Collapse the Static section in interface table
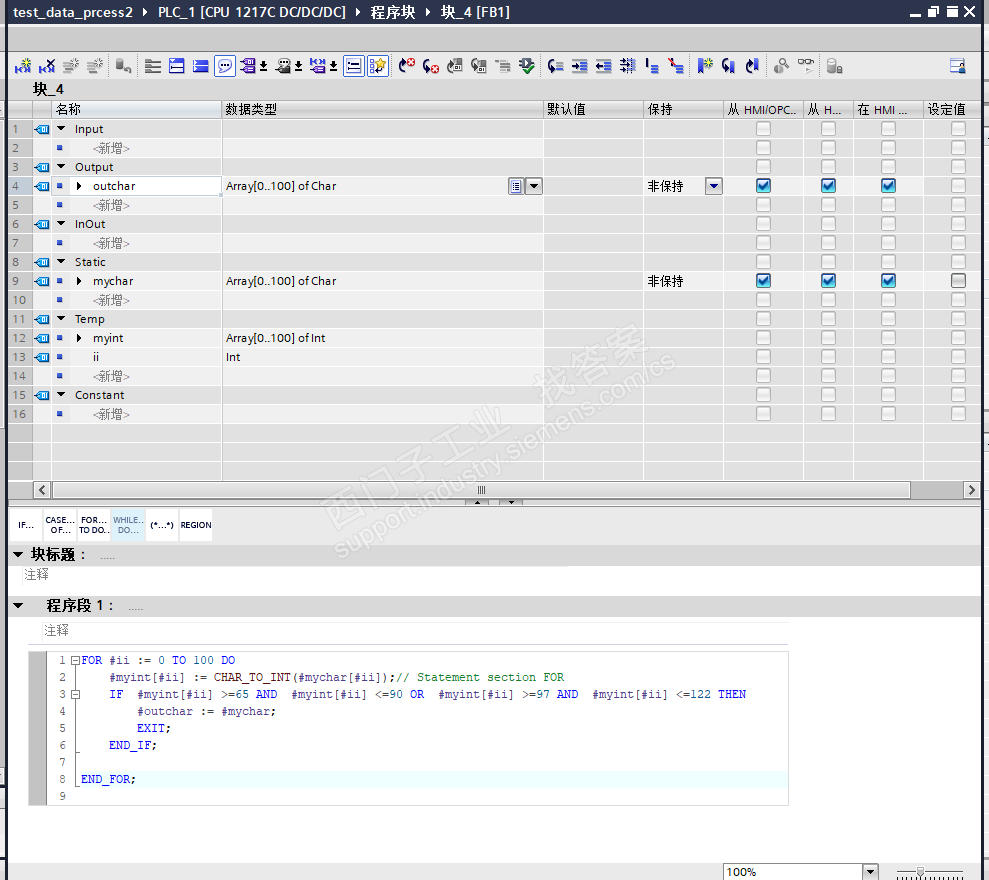 (x=61, y=262)
